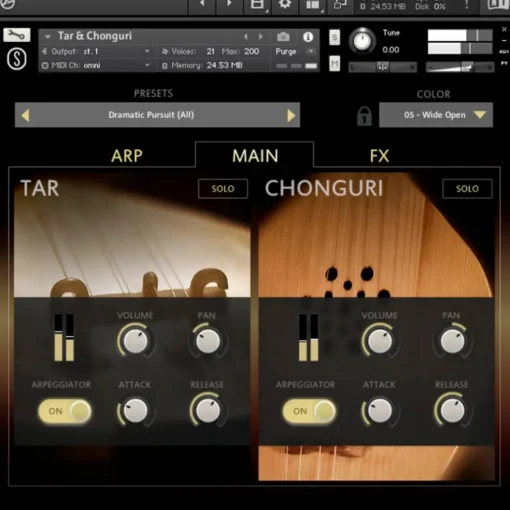Open instrument info icon
The height and width of the screenshot is (510, 510).
pos(308,37)
